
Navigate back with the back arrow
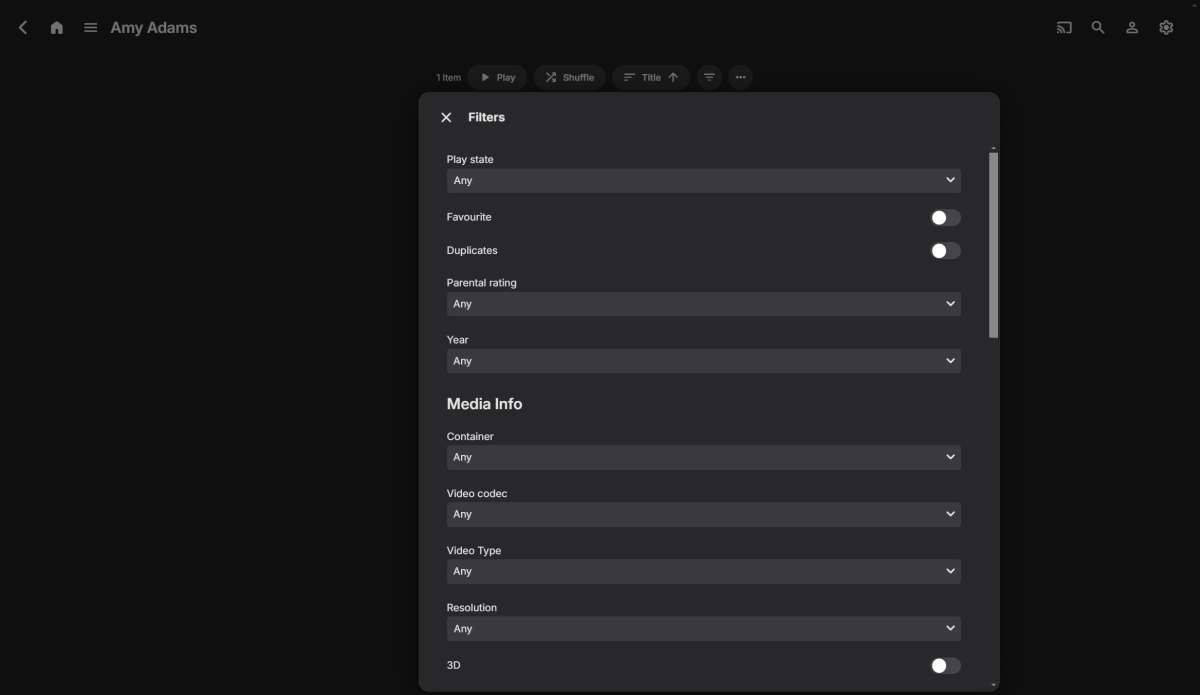point(22,27)
